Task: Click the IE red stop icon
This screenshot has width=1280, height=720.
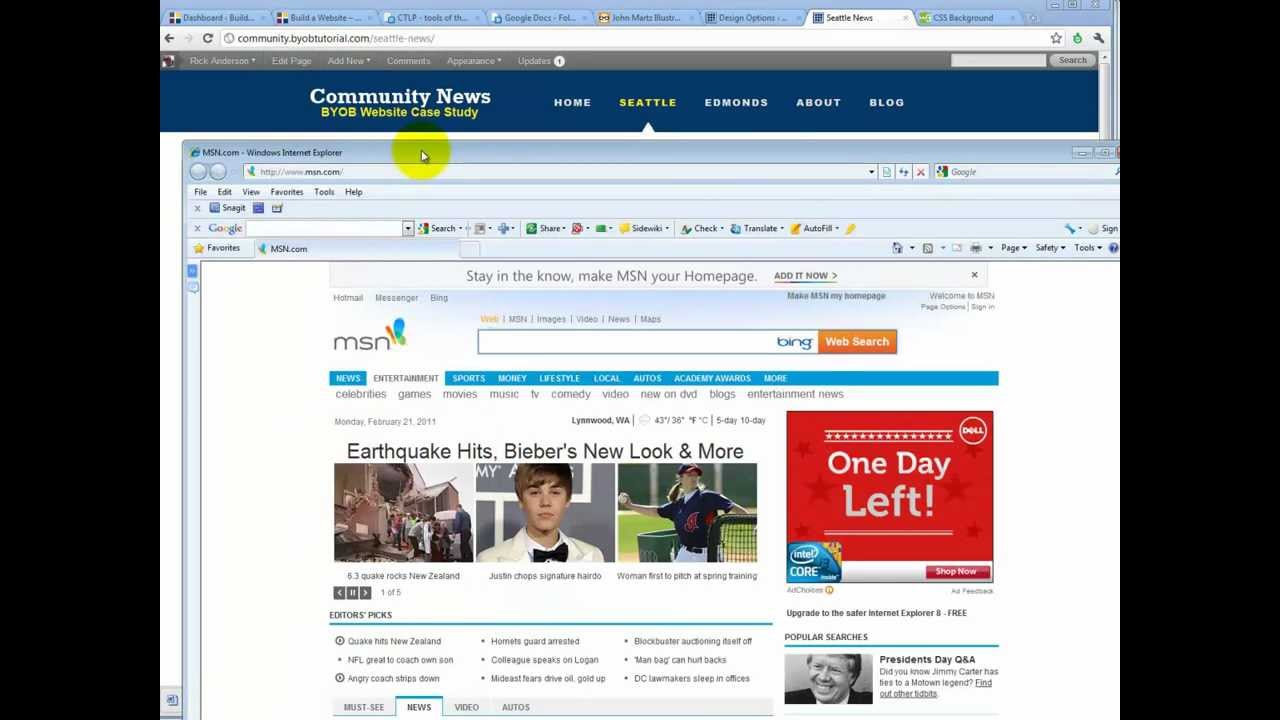Action: 920,172
